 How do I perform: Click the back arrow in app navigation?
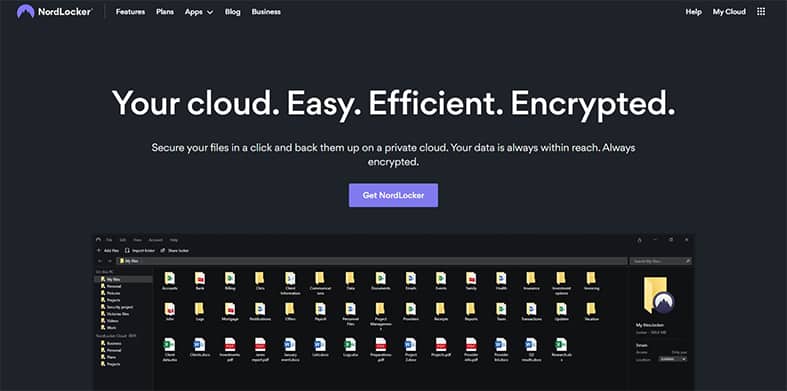click(x=100, y=261)
